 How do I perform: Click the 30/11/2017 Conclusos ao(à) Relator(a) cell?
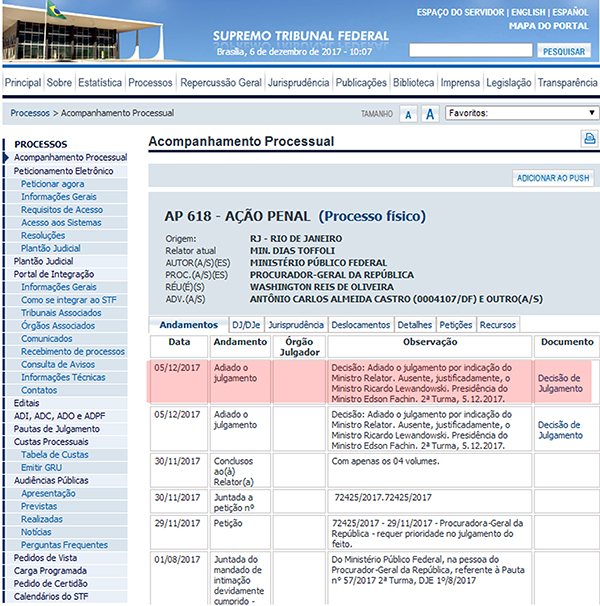(x=240, y=471)
